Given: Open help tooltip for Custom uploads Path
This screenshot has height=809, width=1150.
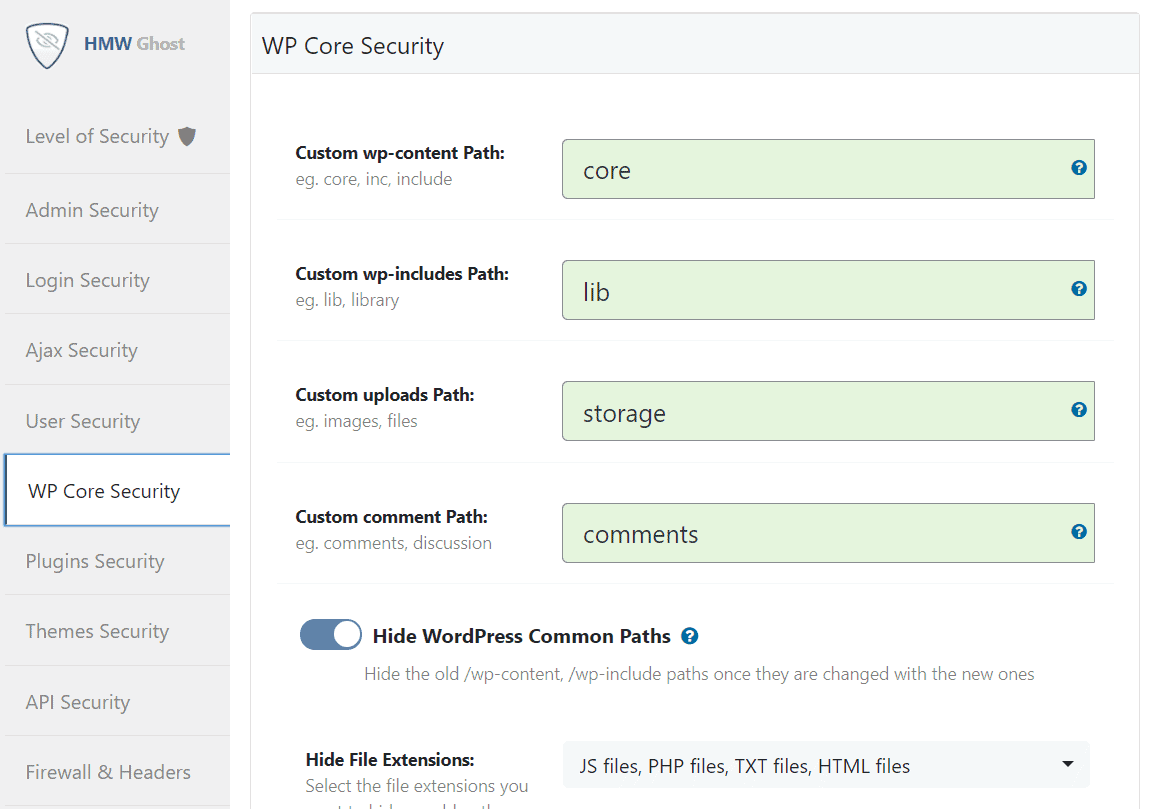Looking at the screenshot, I should pos(1079,409).
